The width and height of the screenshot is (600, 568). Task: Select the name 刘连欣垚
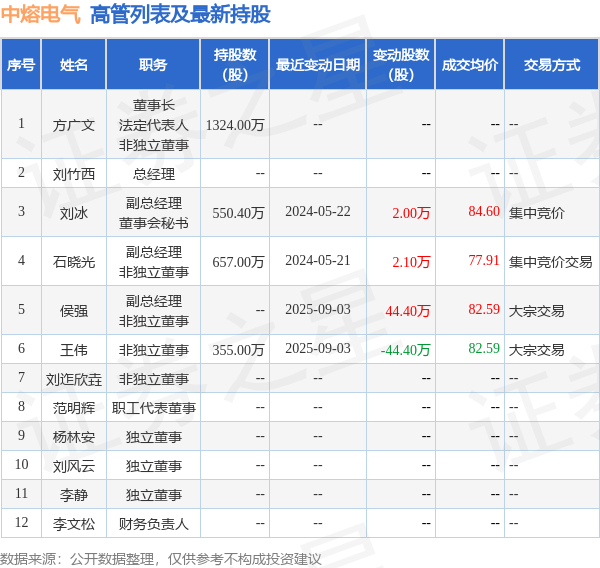[x=73, y=379]
